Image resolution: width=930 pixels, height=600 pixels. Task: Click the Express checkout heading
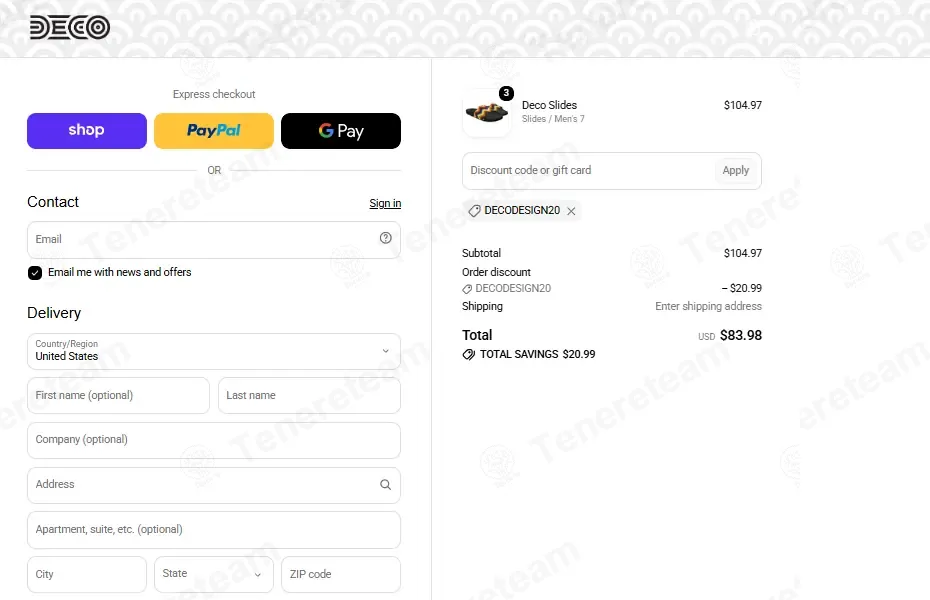[x=214, y=94]
